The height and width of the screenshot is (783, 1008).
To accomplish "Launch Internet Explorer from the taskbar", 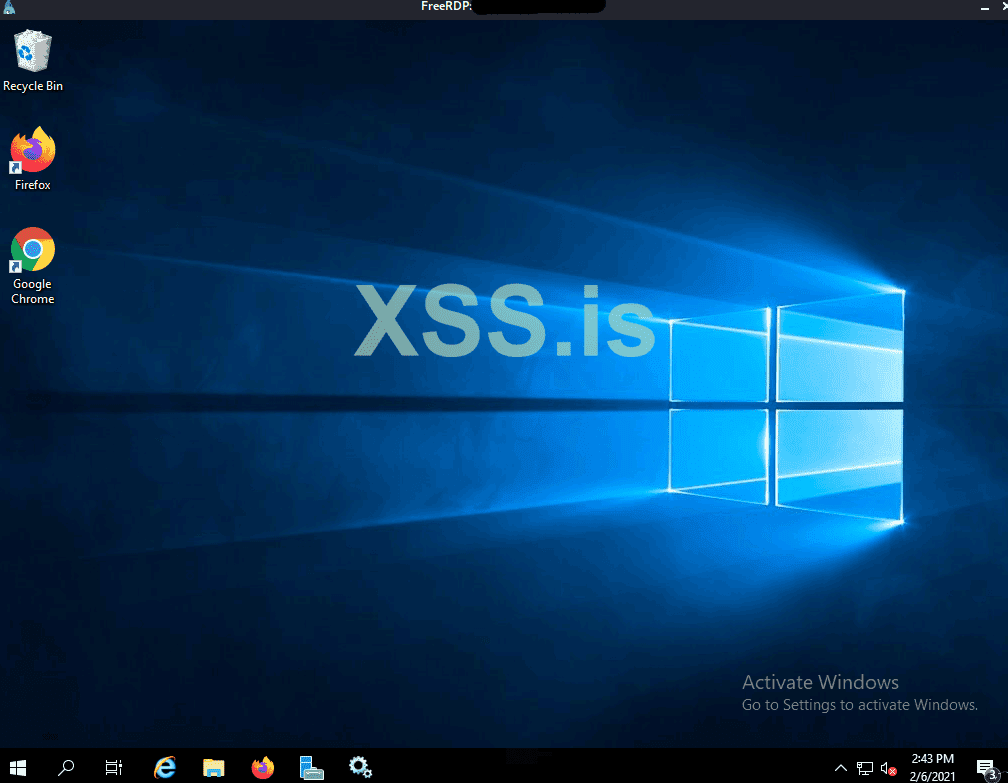I will [x=165, y=768].
